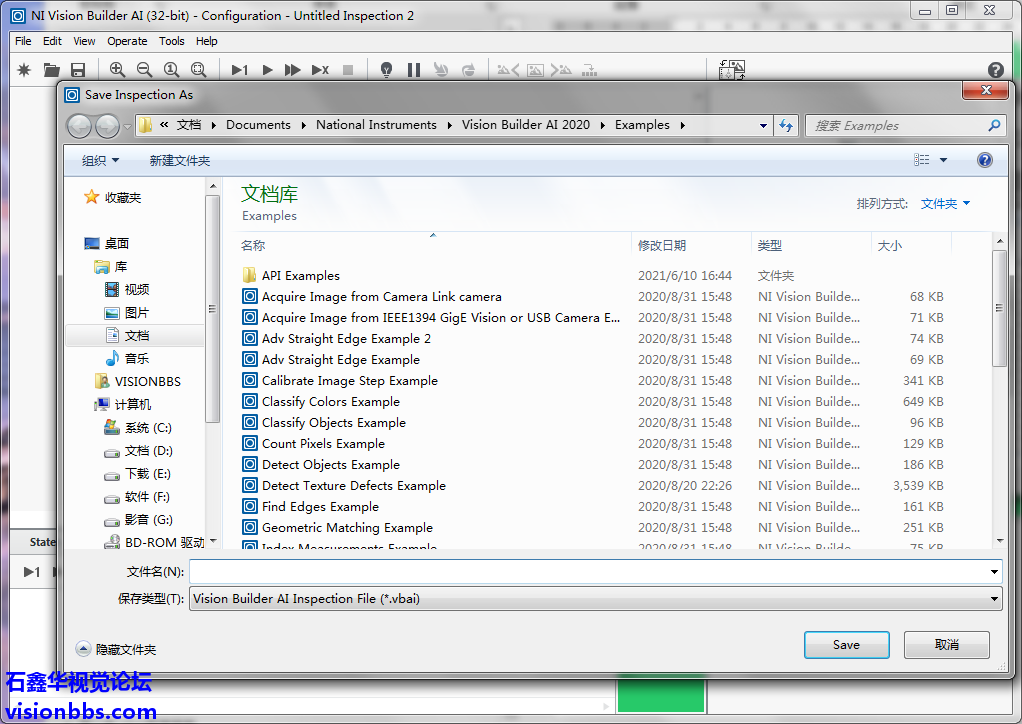Open the view options dropdown arrow

(x=943, y=161)
